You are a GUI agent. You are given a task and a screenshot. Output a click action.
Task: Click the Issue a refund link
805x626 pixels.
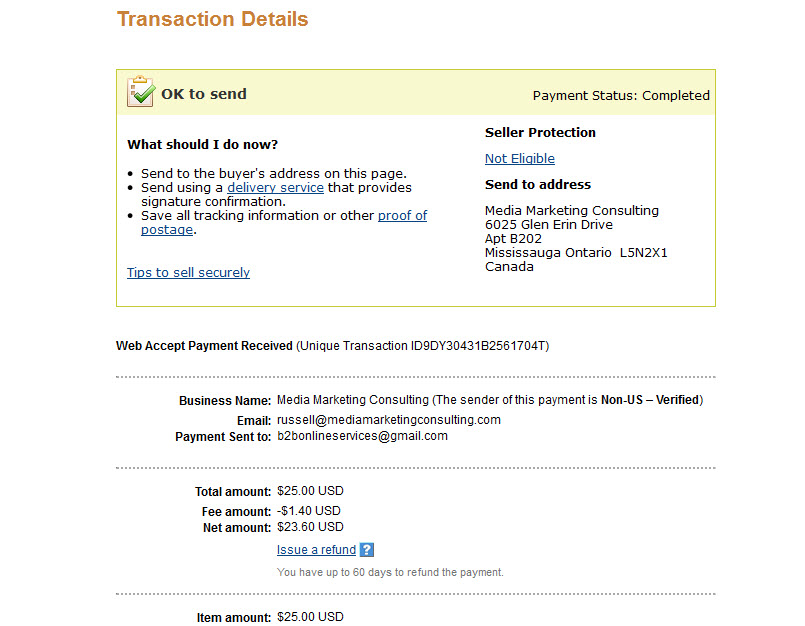coord(316,549)
